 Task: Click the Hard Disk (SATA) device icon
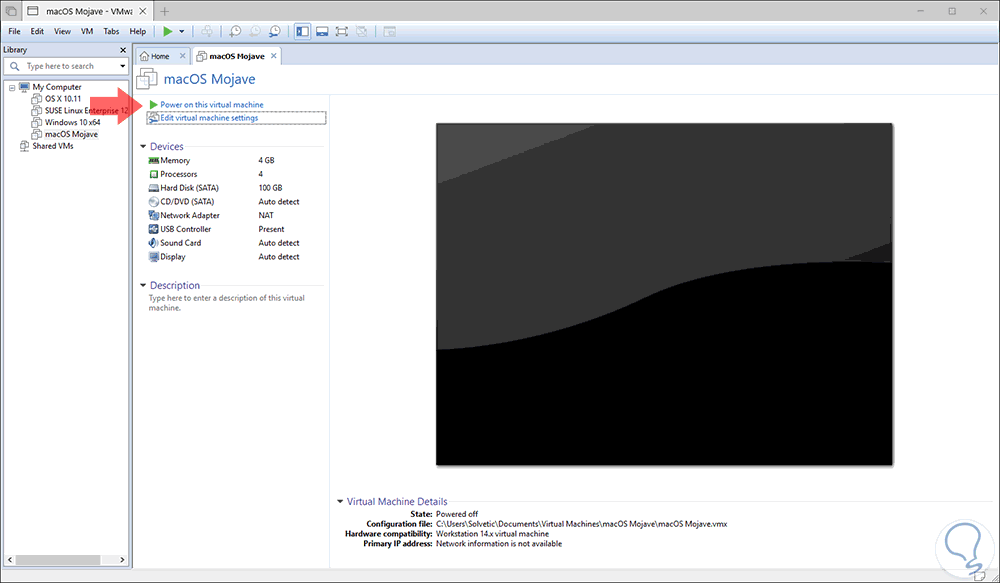tap(154, 188)
